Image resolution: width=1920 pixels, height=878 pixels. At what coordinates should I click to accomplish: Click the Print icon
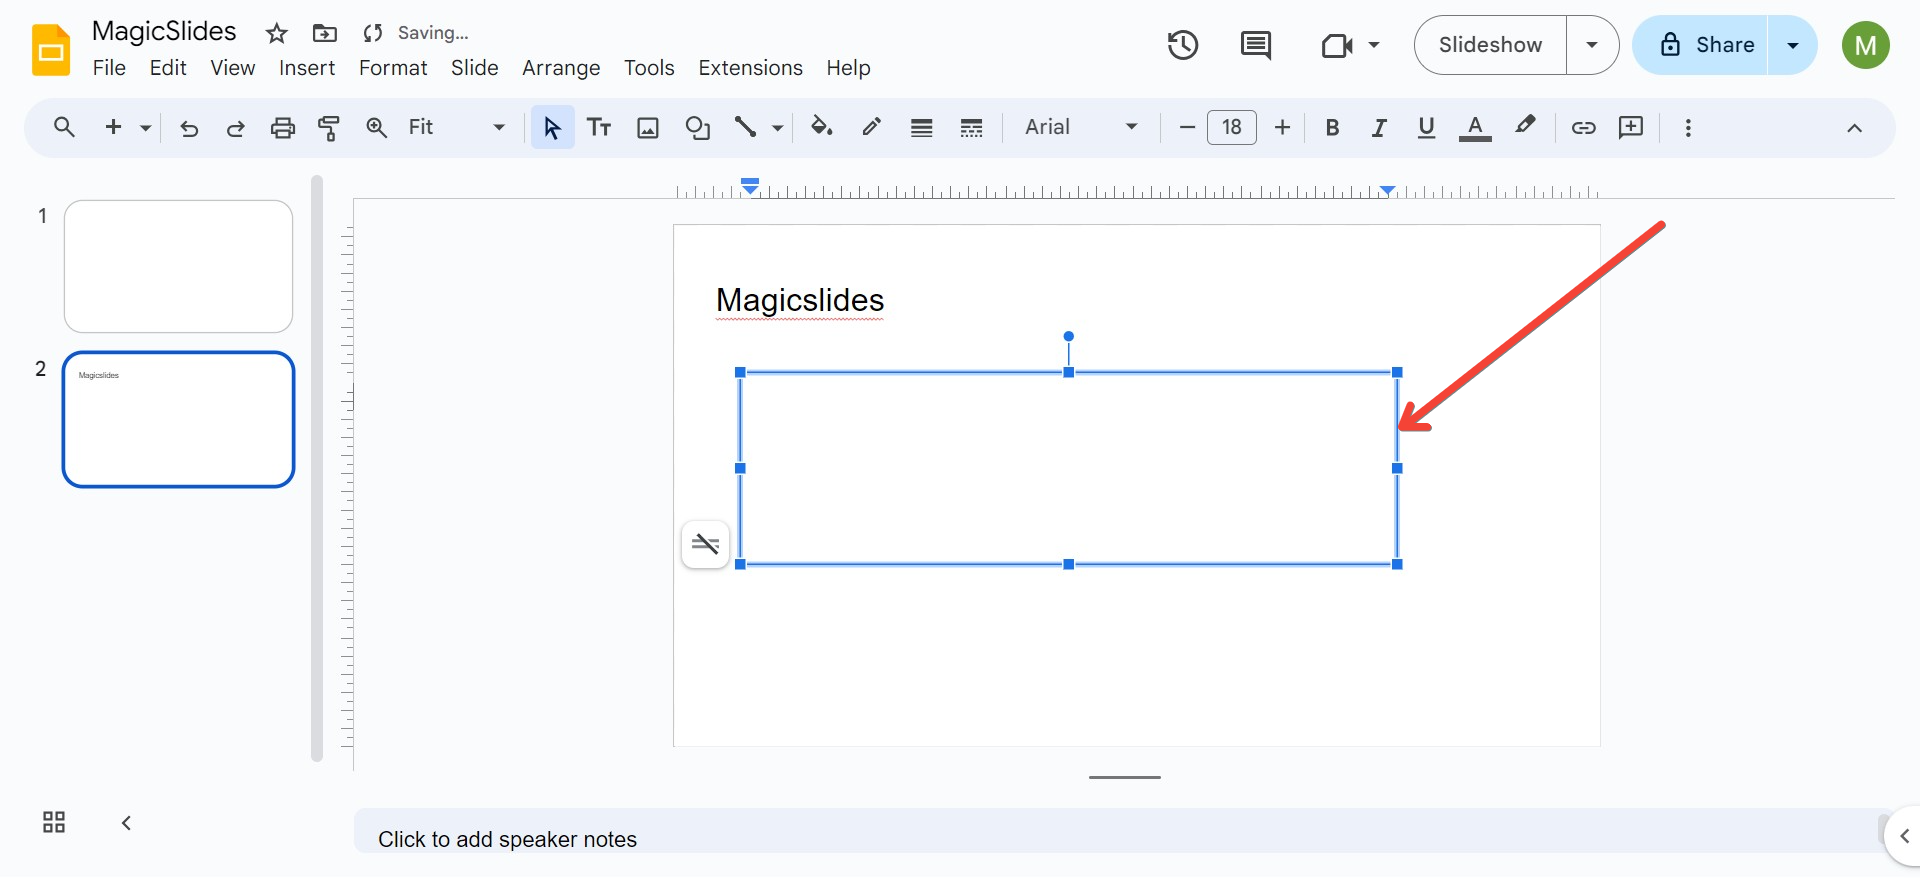point(283,128)
